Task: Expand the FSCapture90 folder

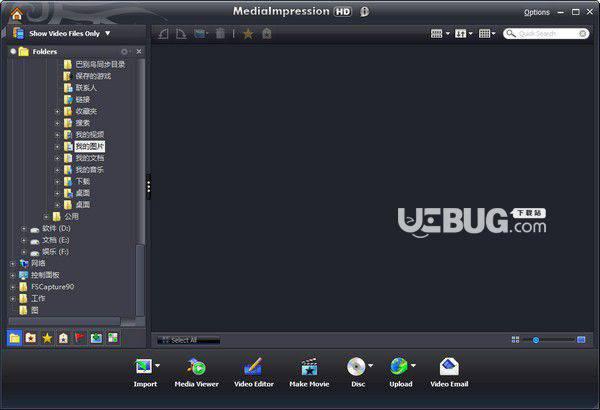Action: point(13,287)
